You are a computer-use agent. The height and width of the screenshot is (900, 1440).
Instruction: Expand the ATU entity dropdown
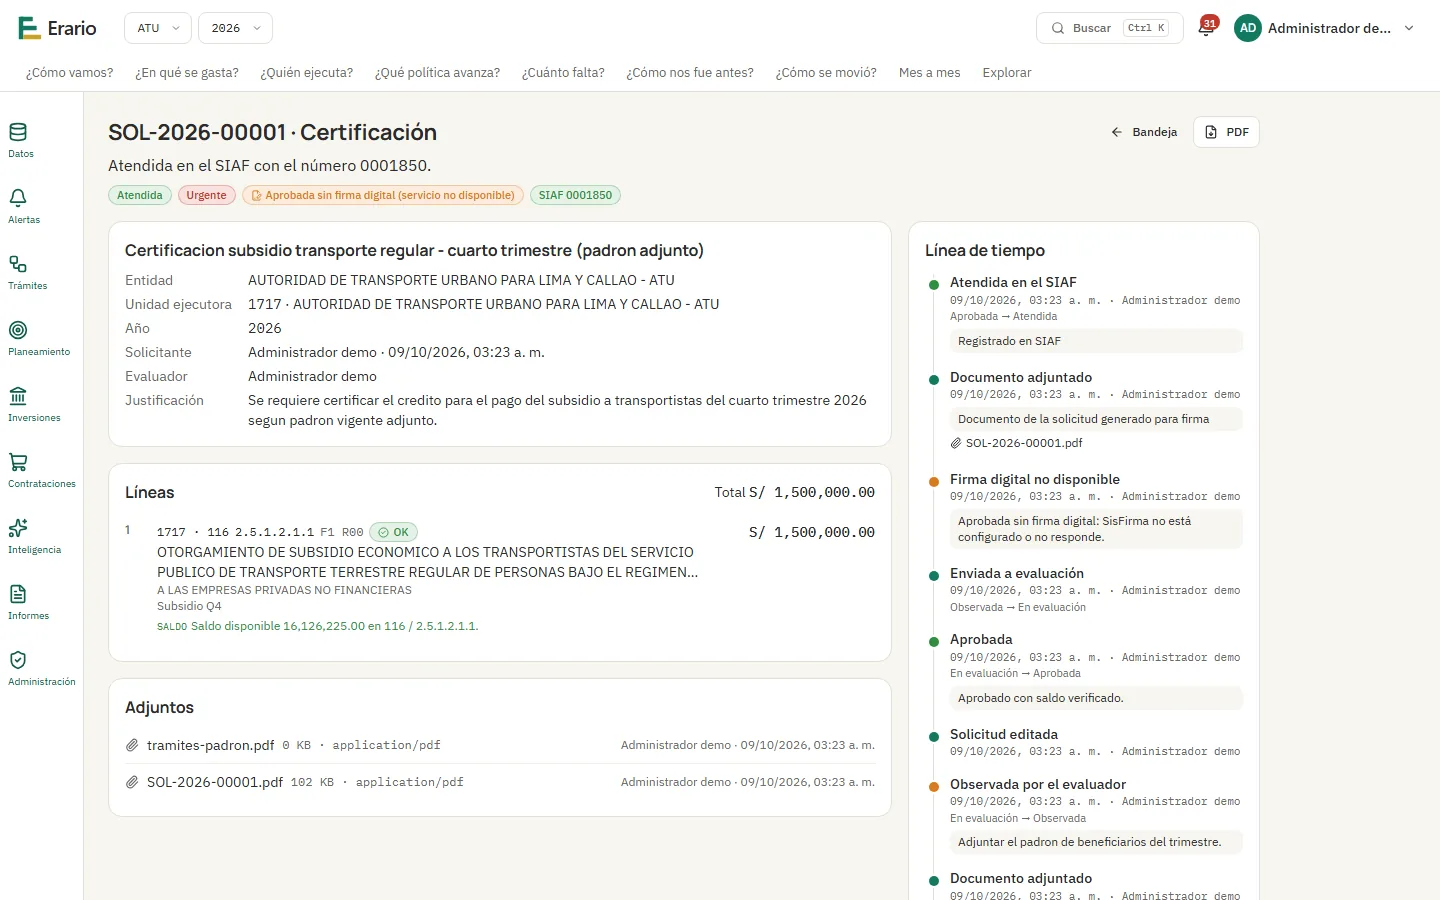[x=158, y=28]
